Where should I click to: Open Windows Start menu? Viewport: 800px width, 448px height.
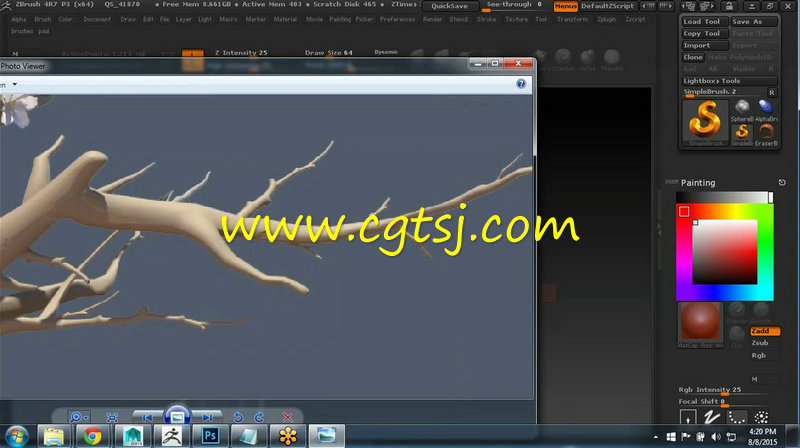[17, 436]
